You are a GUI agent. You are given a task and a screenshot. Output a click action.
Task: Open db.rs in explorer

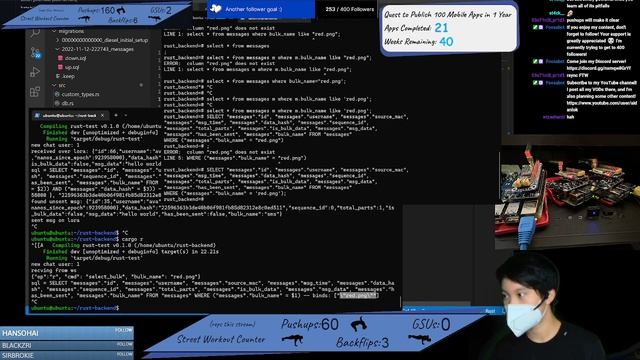[67, 103]
